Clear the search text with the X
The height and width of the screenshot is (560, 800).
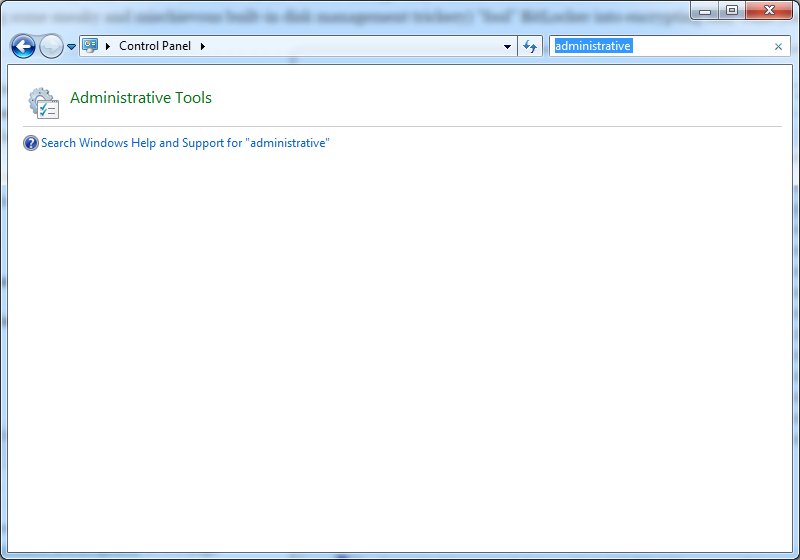point(778,46)
